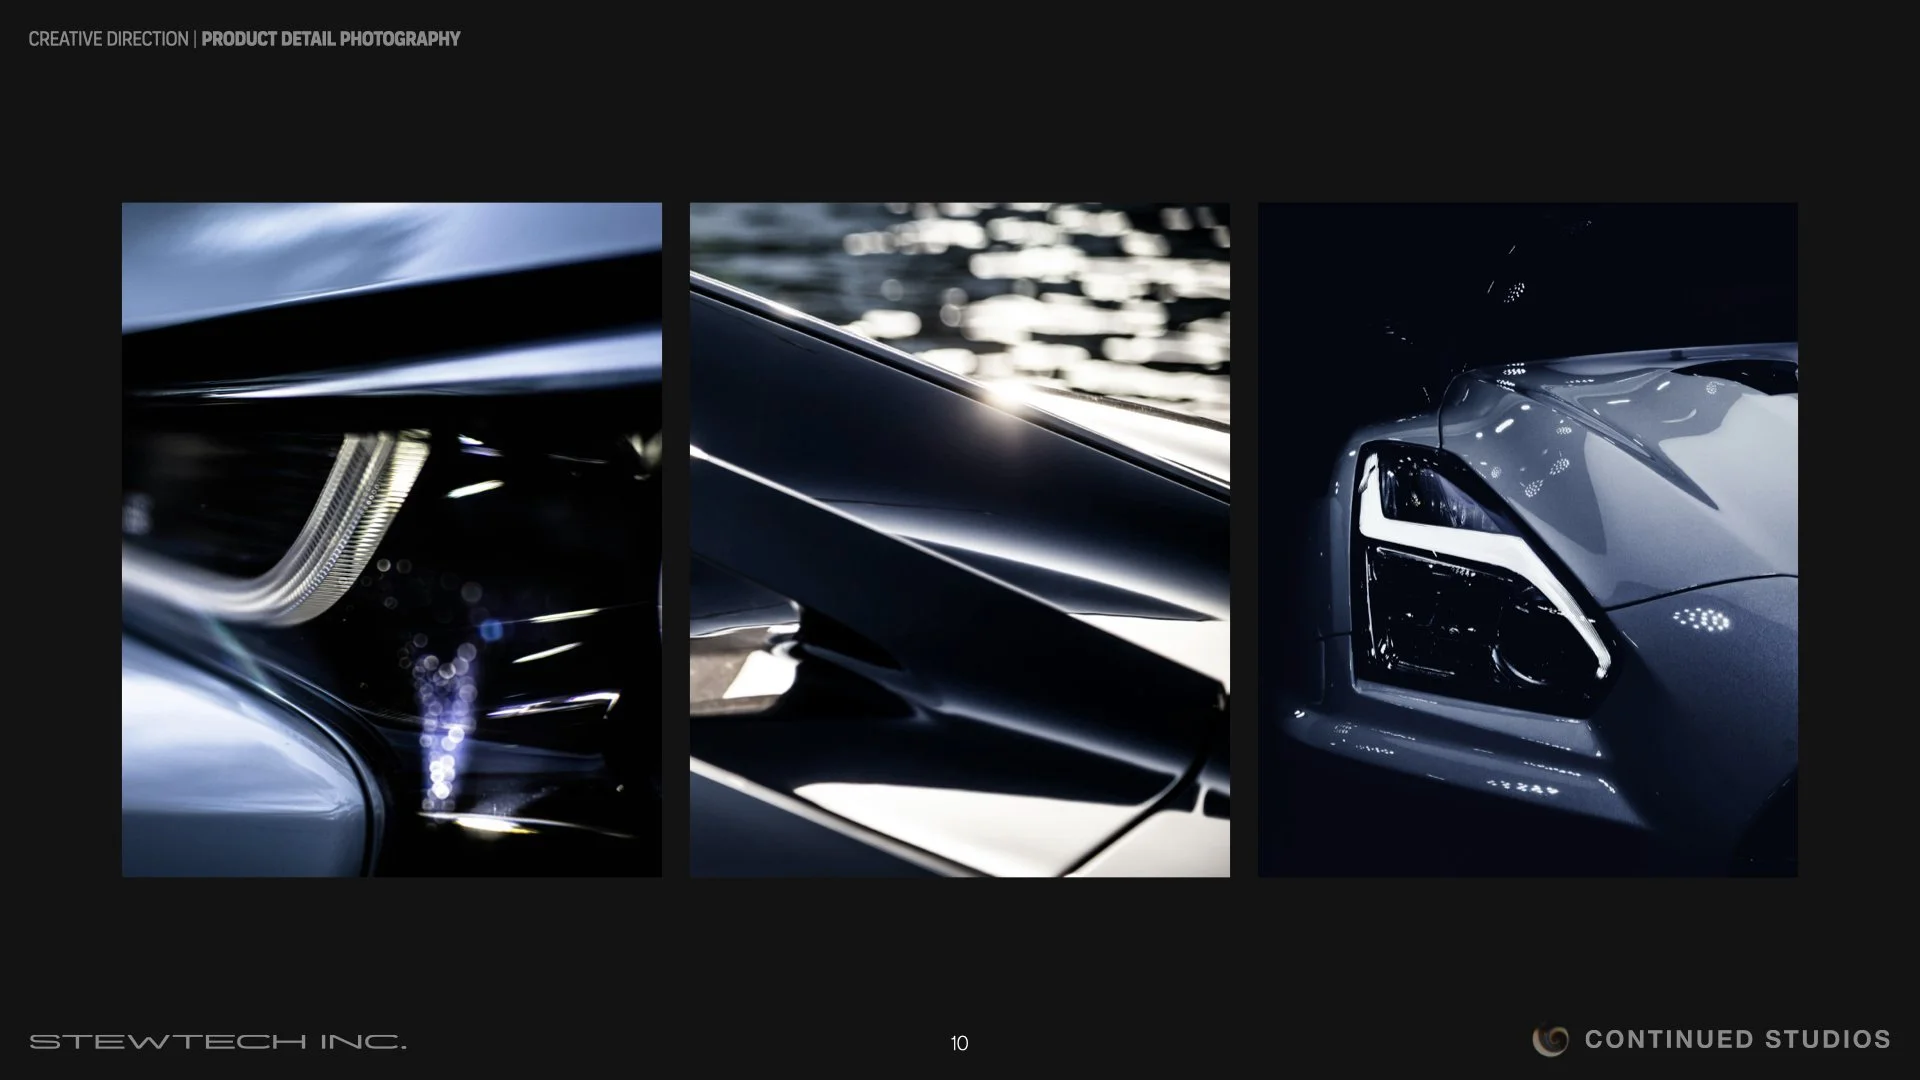Select the right sports car front photo
Image resolution: width=1920 pixels, height=1080 pixels.
1527,540
